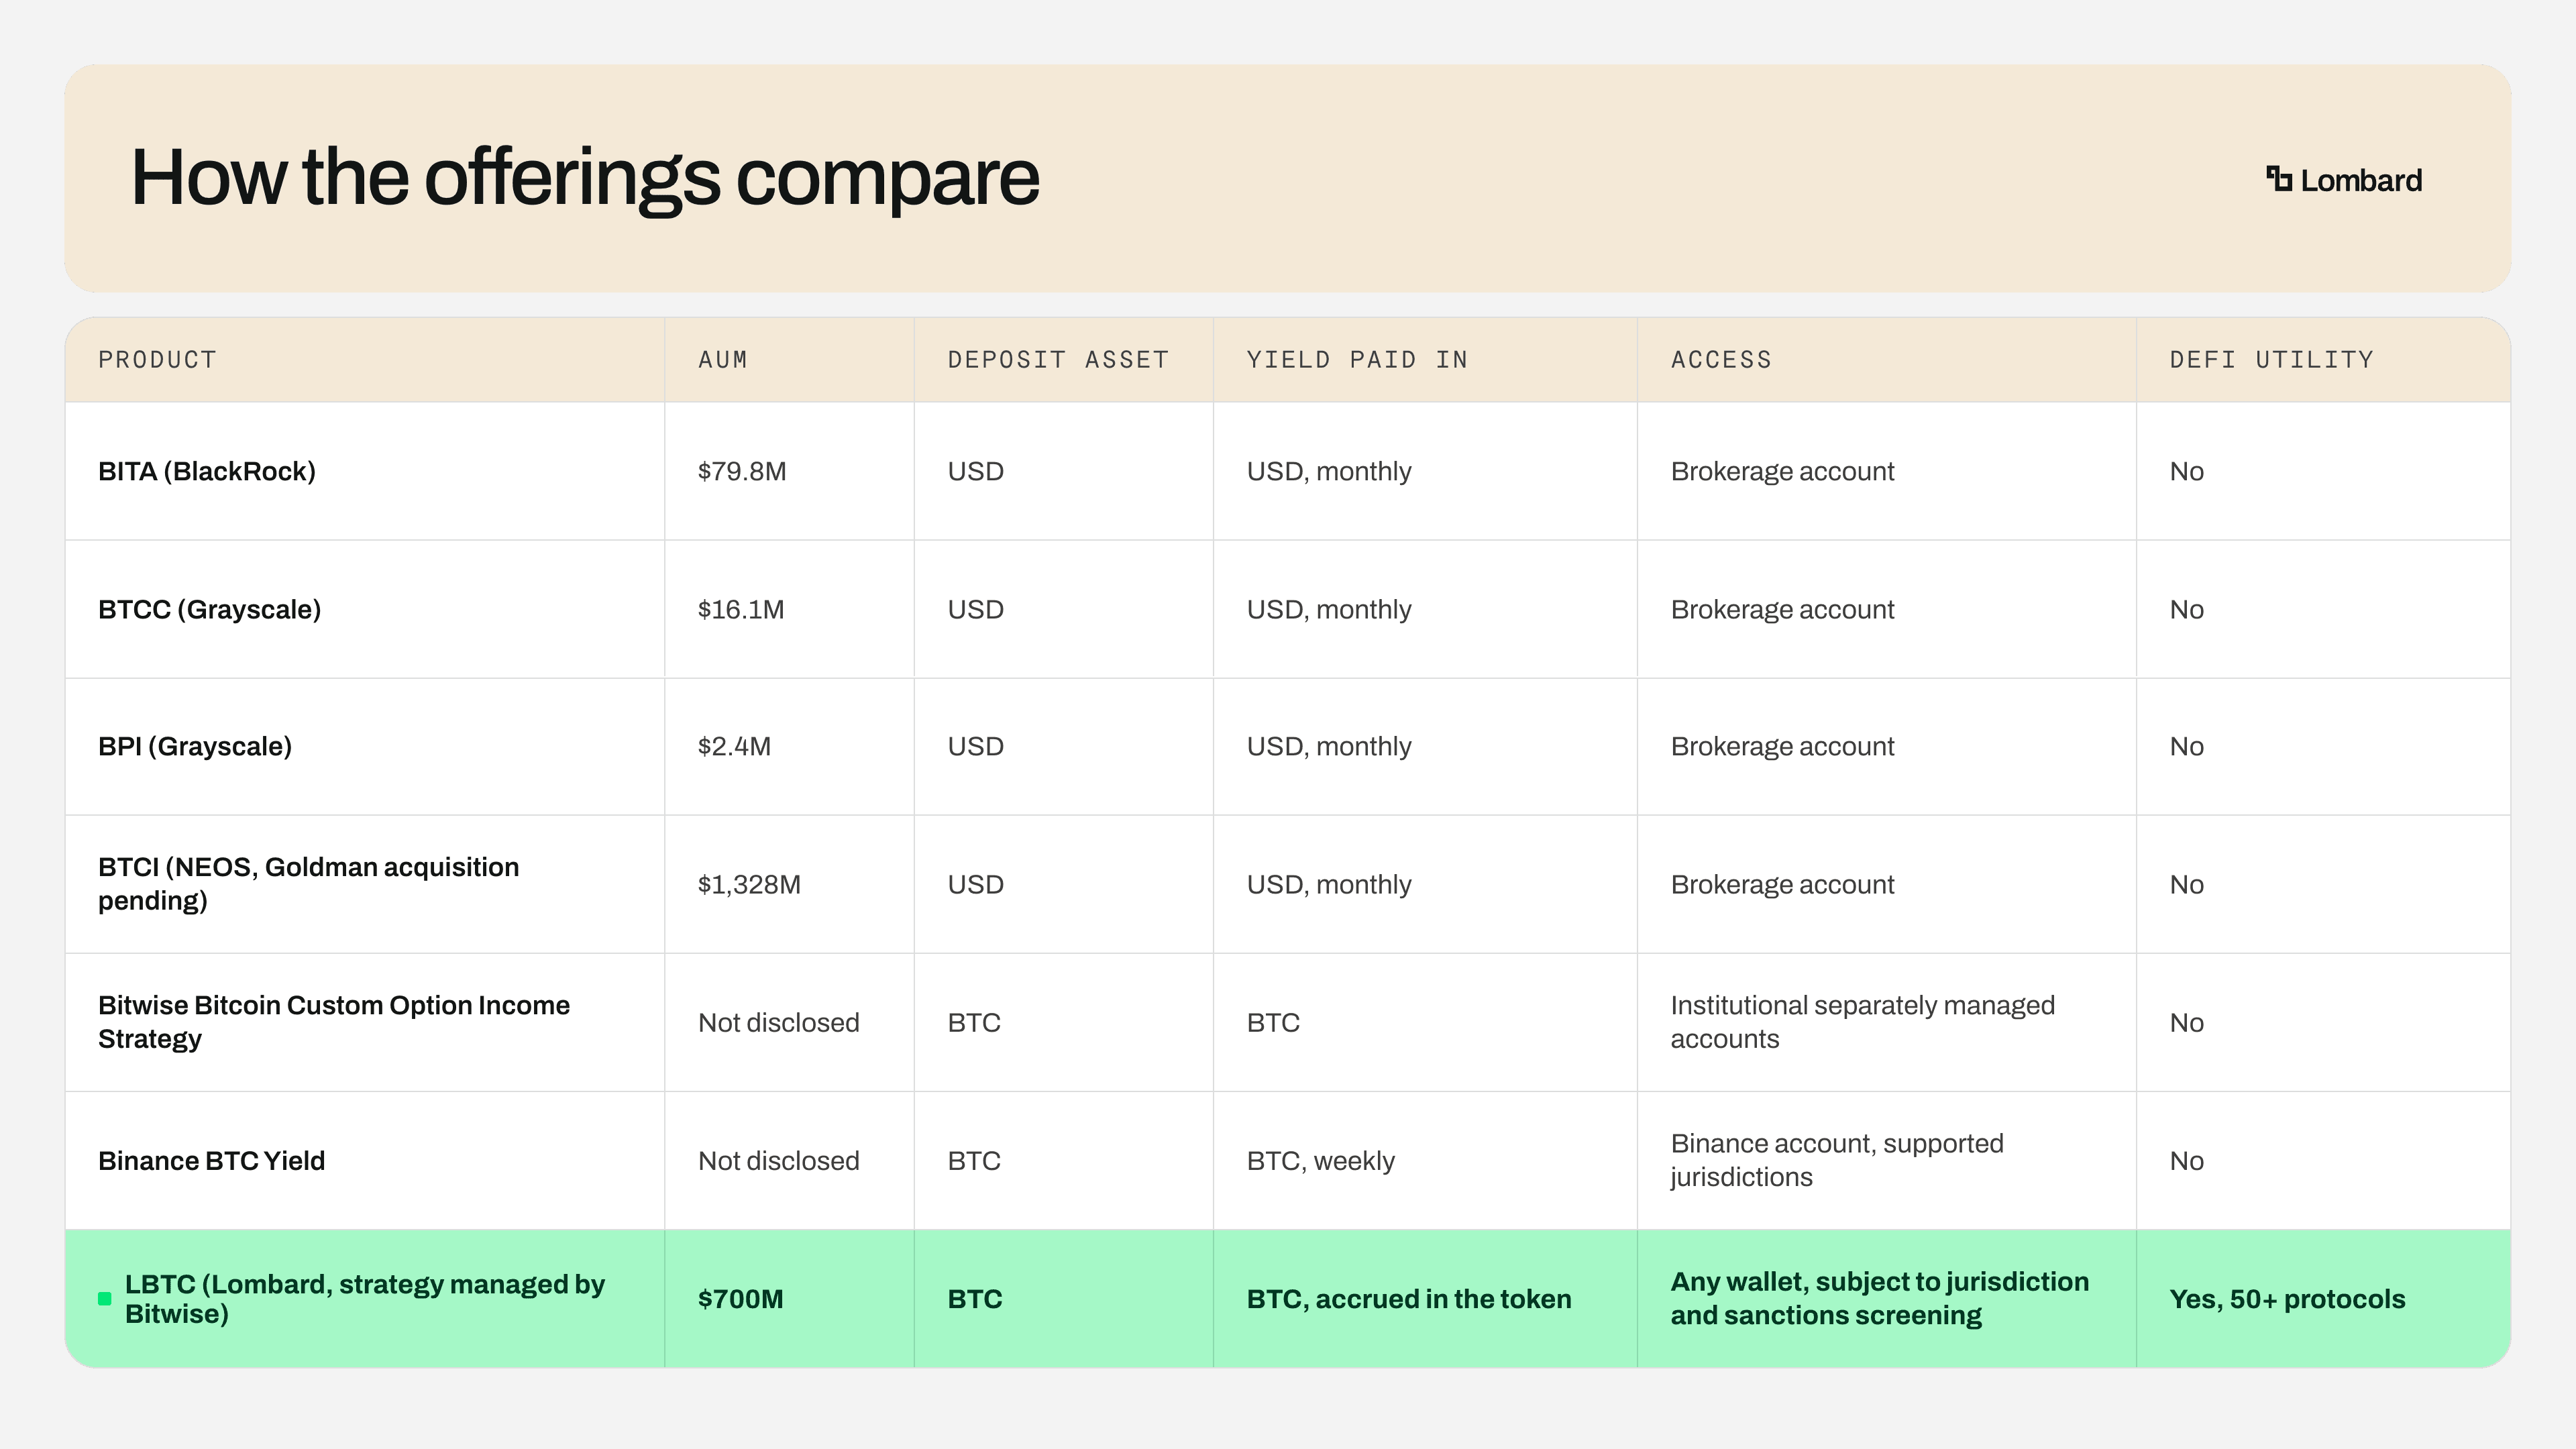Click 'USD, monthly' in the BTCC row
The height and width of the screenshot is (1449, 2576).
[1329, 609]
